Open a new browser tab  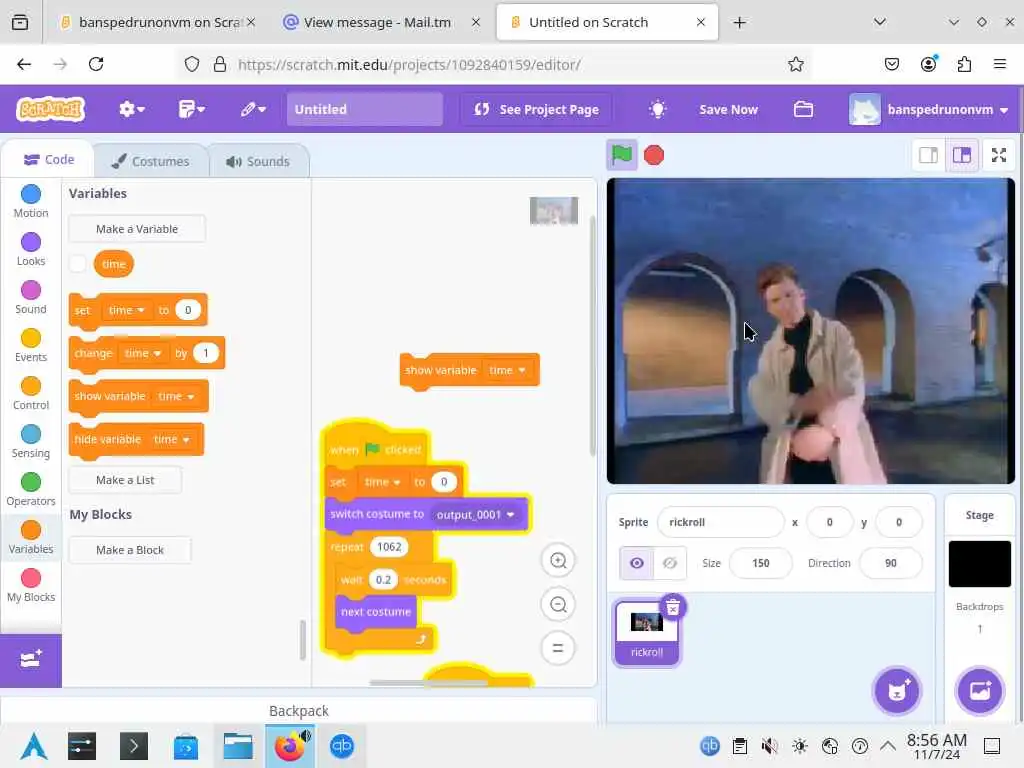739,22
